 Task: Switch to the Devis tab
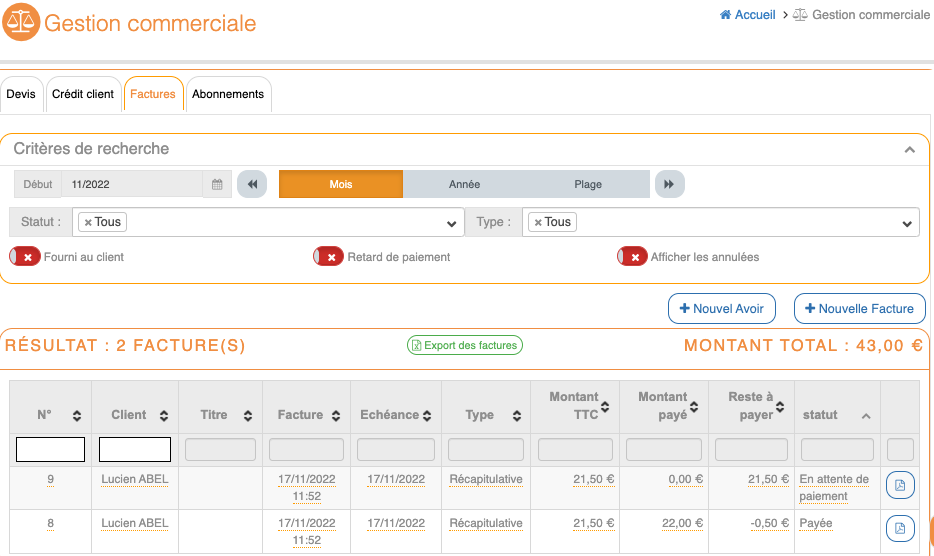[21, 94]
